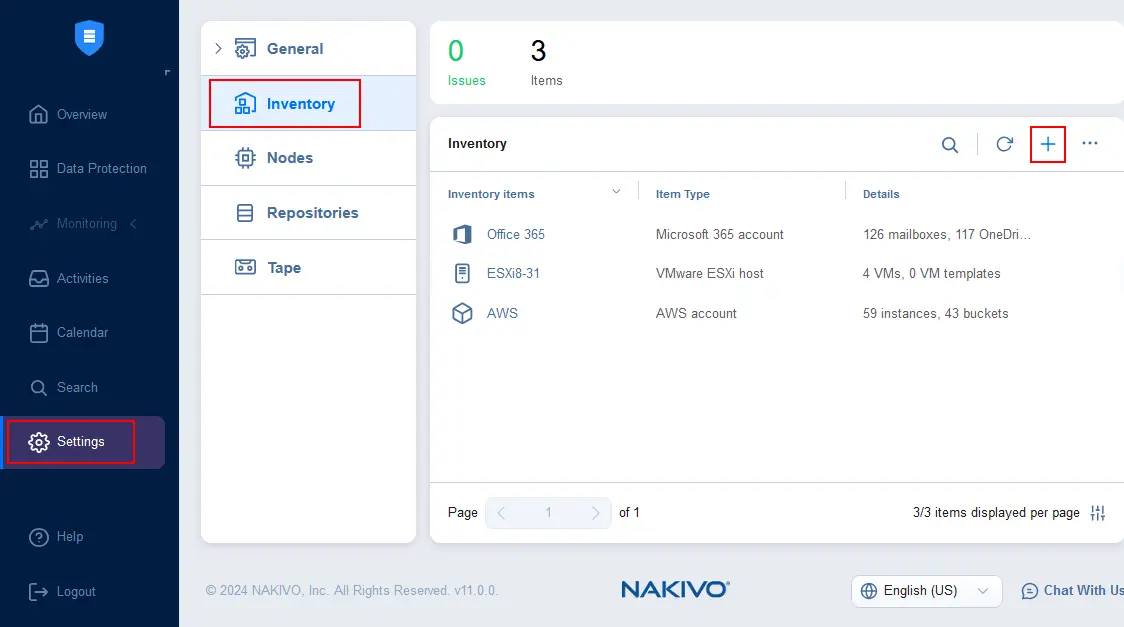Click the Office 365 item icon

click(462, 234)
